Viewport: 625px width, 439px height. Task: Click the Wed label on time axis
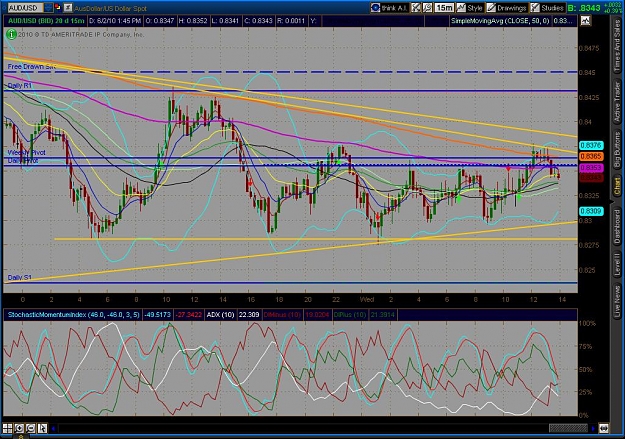pos(367,299)
